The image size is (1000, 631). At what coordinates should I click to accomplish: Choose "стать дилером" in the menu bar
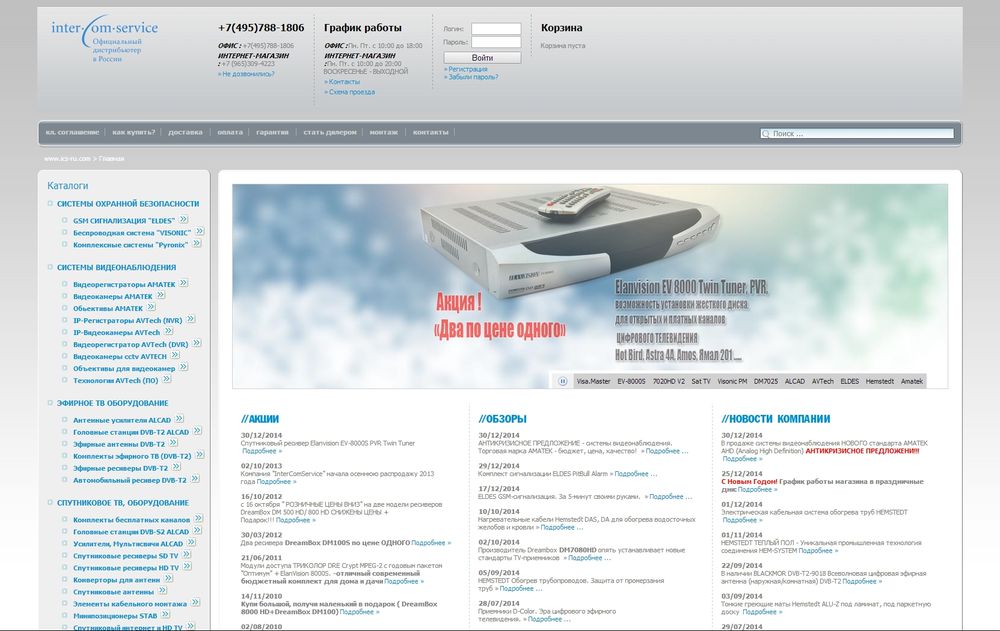pyautogui.click(x=330, y=133)
